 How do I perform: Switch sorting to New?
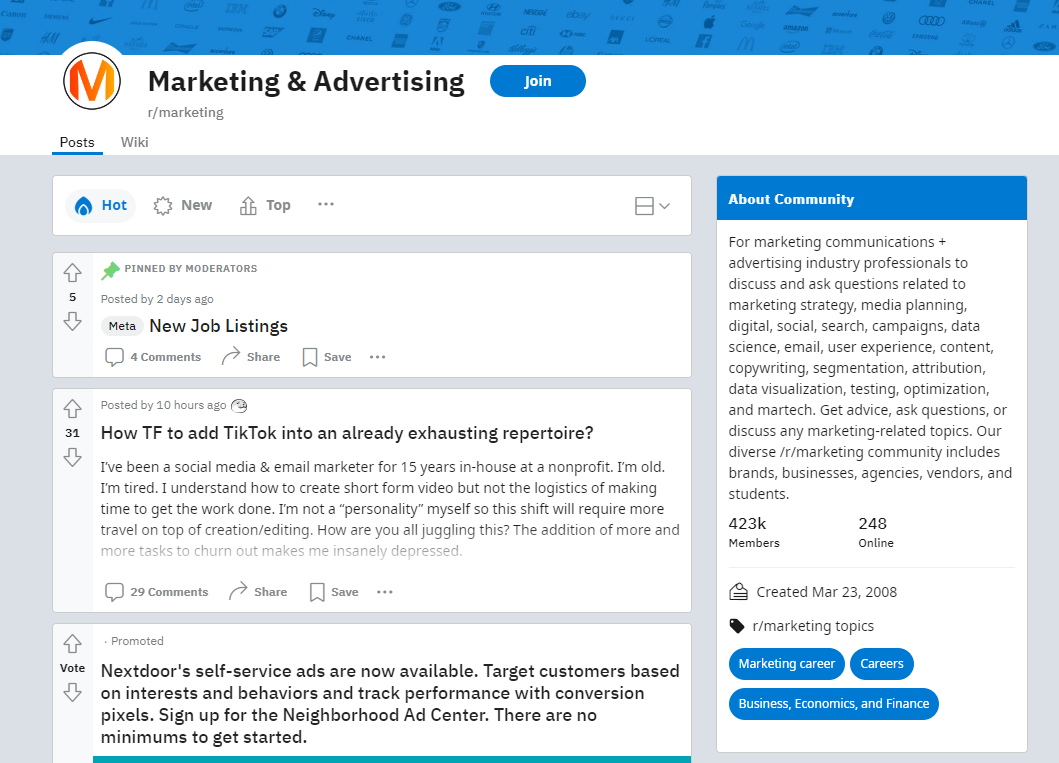(182, 204)
